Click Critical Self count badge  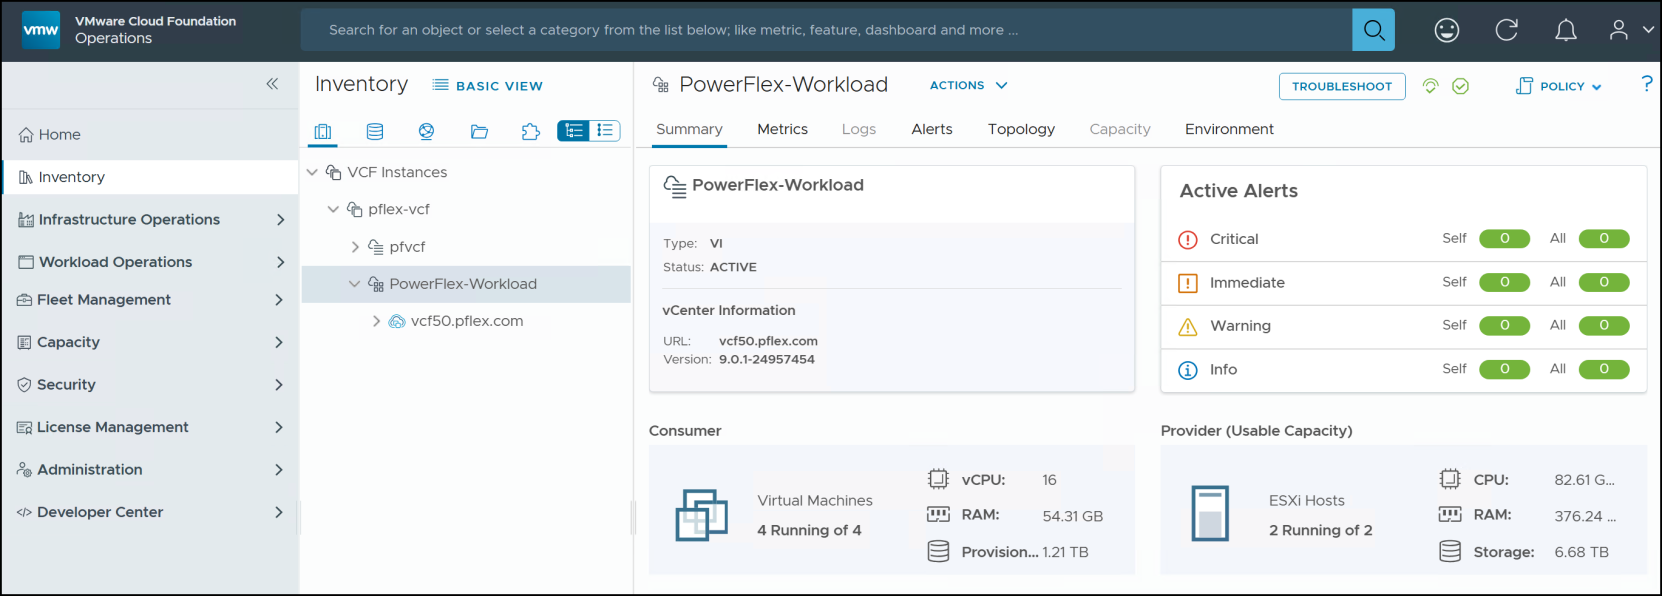[1505, 239]
